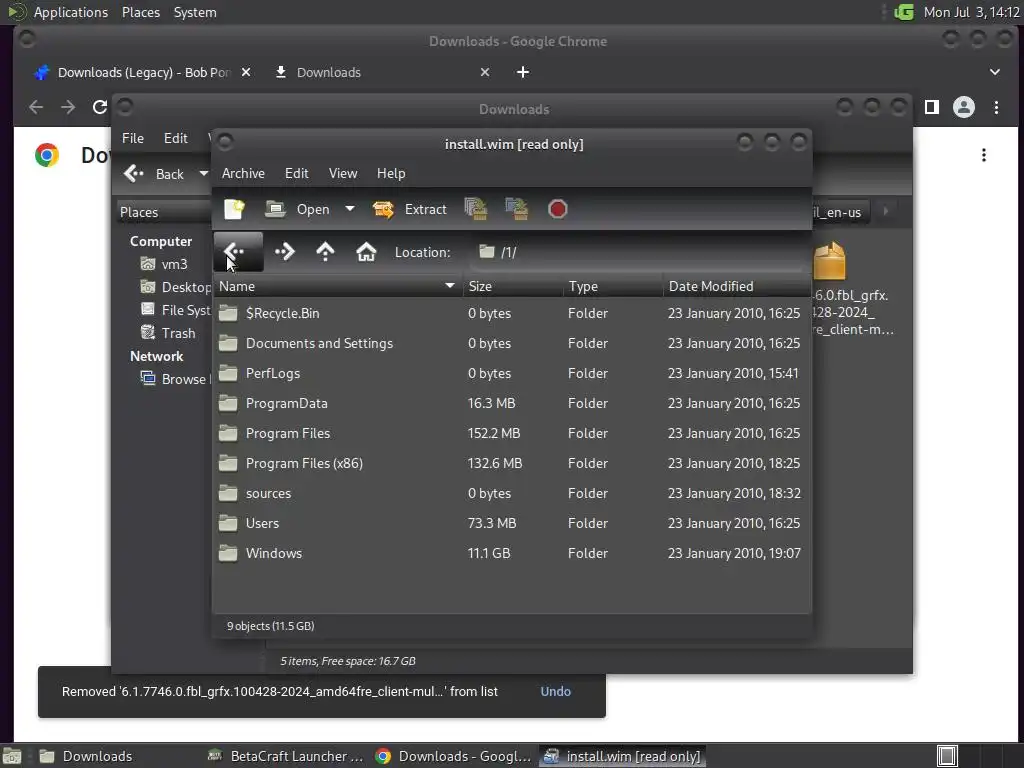The image size is (1024, 768).
Task: Go back using the archive back arrow
Action: 238,252
